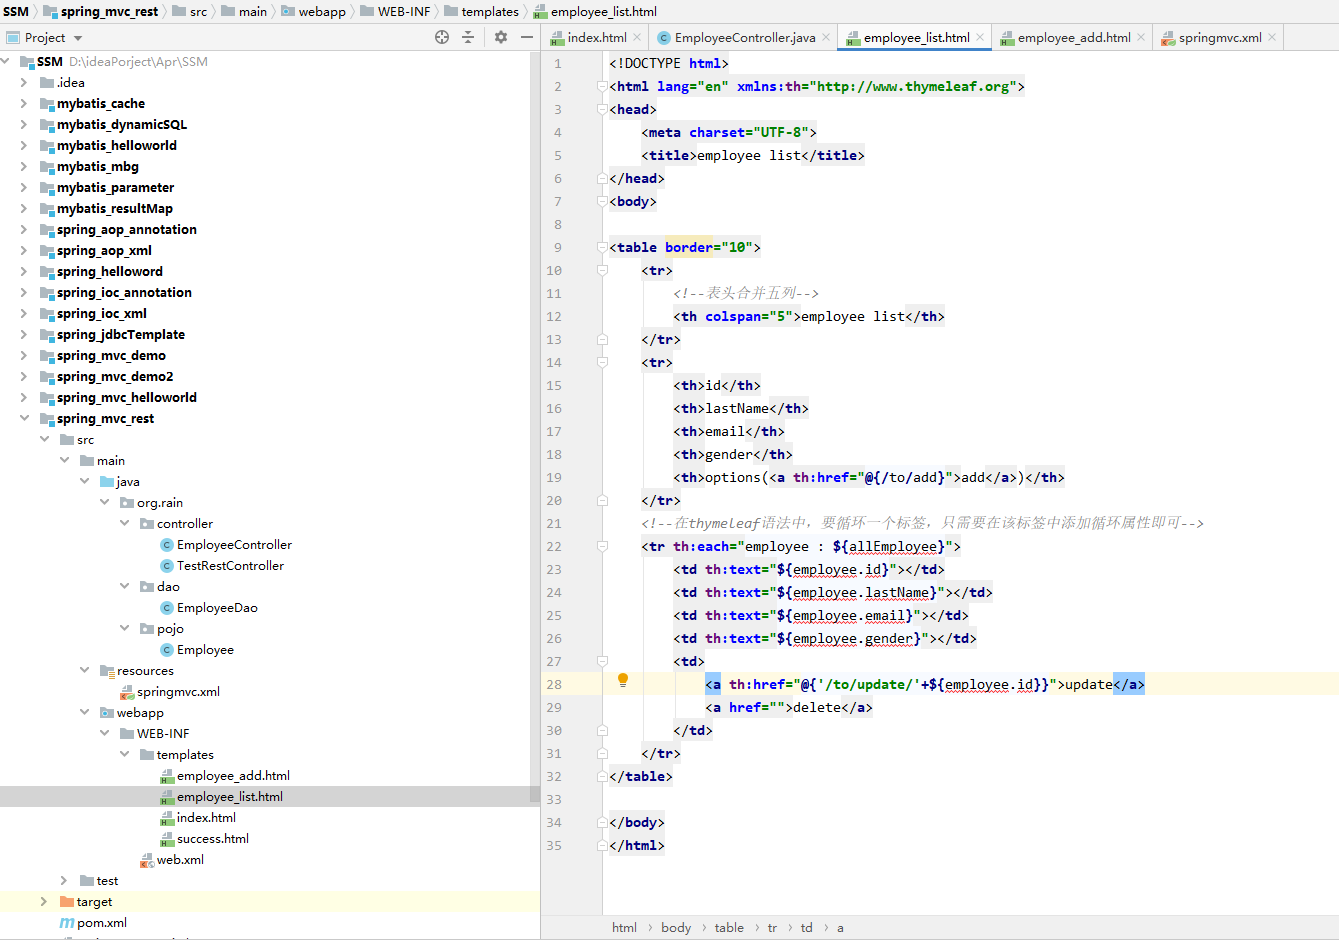Click line number 28 in gutter

click(554, 685)
